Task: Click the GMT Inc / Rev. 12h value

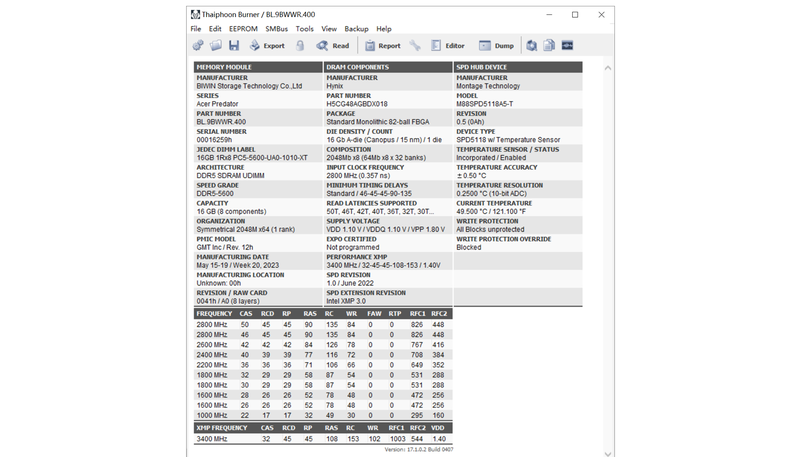Action: 225,247
